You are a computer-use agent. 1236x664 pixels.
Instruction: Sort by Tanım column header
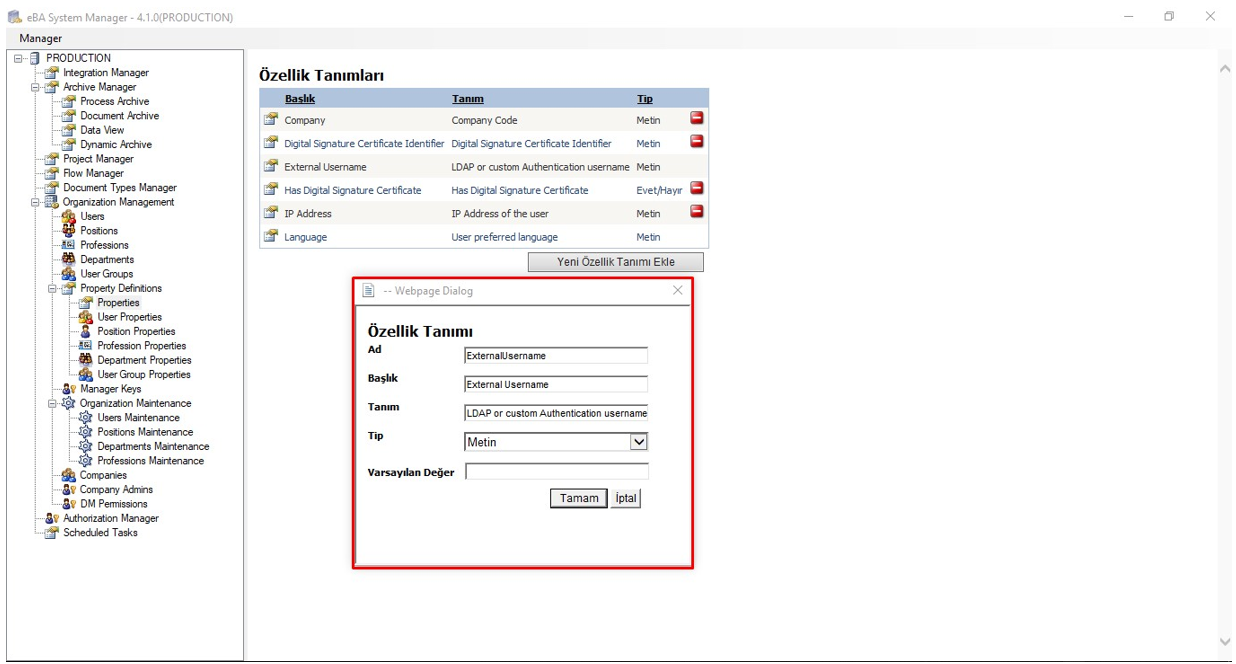tap(468, 99)
